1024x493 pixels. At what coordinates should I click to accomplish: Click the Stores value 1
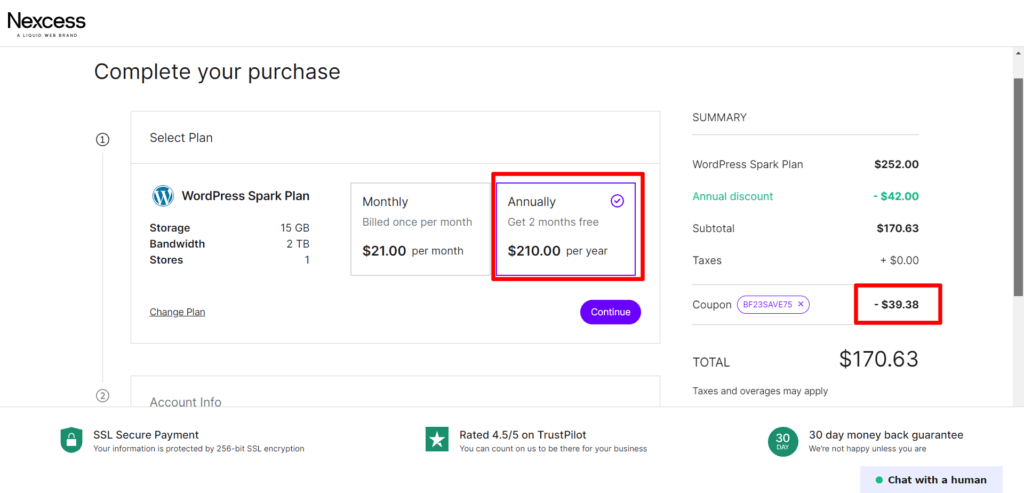[306, 260]
